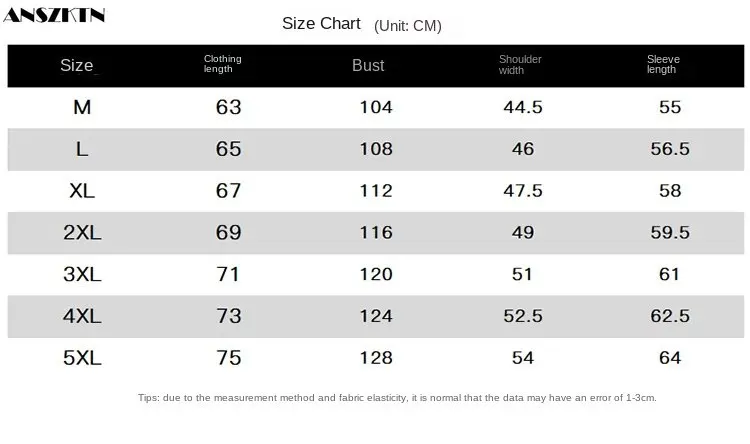Click the ANSZKTN brand logo

click(55, 16)
